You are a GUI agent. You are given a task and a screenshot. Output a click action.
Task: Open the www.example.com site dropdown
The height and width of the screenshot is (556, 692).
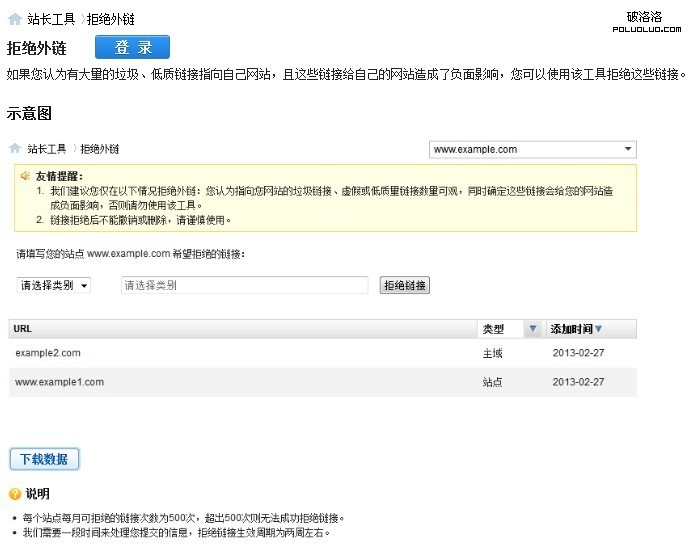point(532,150)
